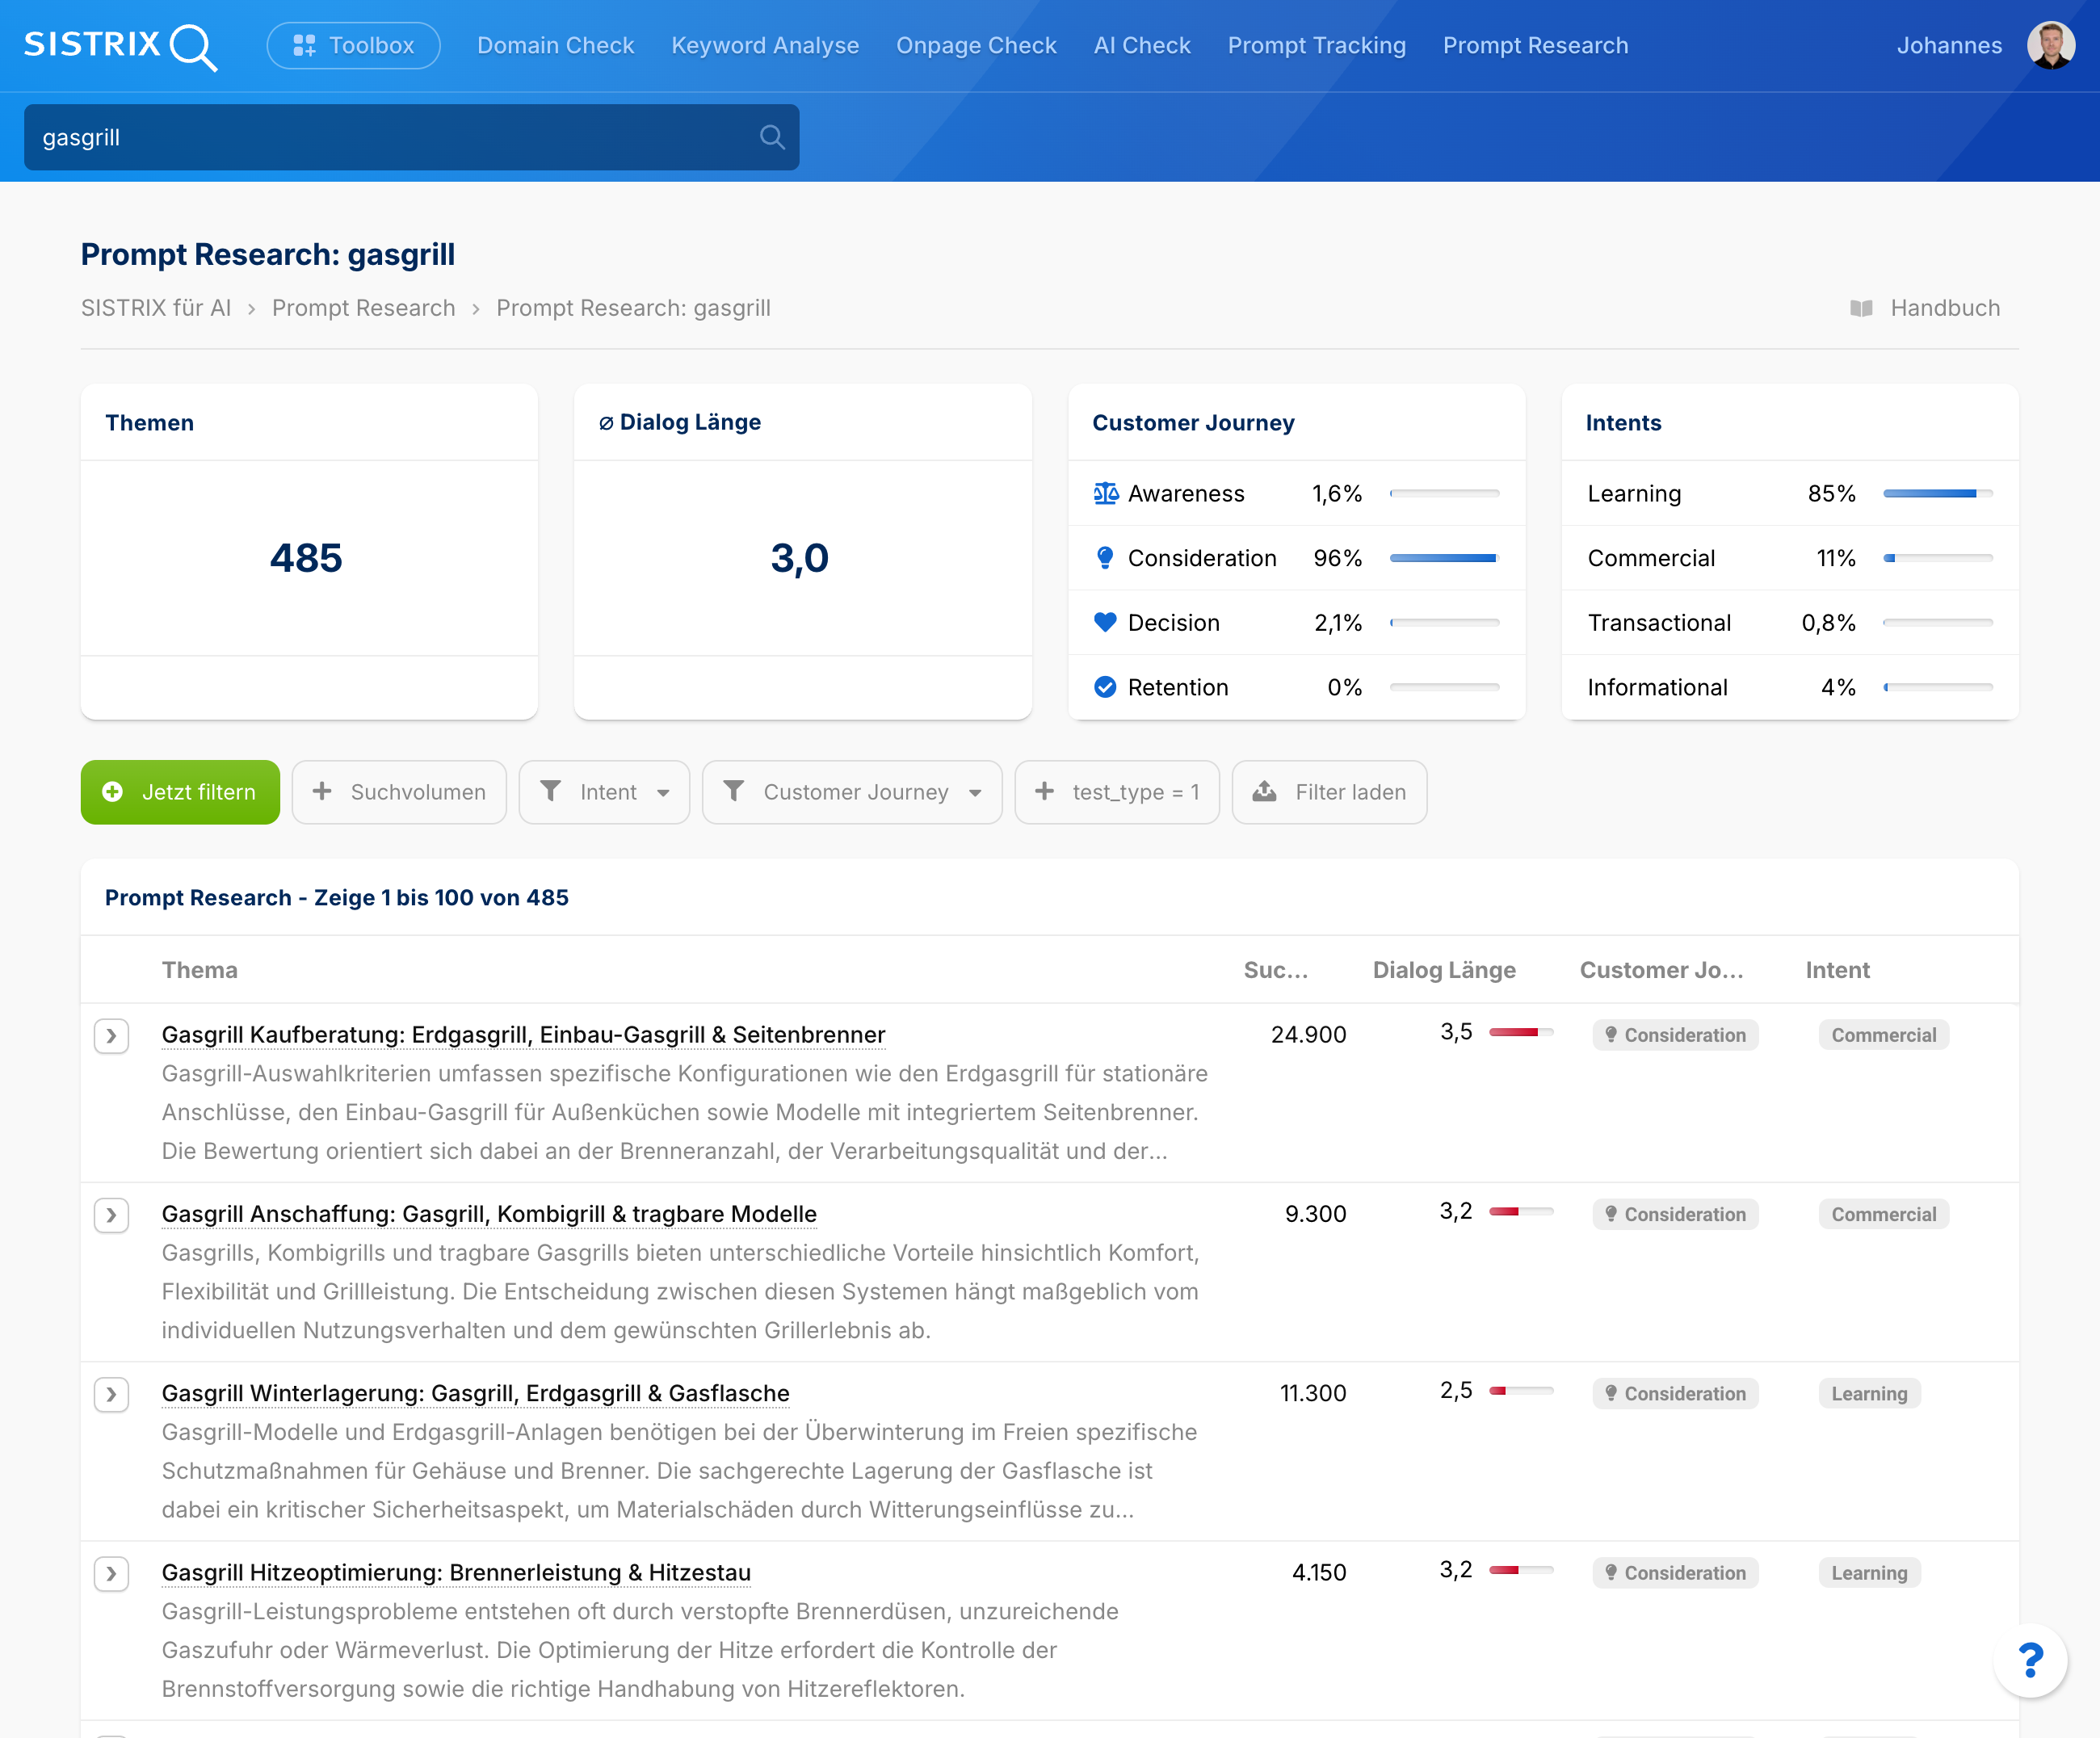The width and height of the screenshot is (2100, 1738).
Task: Expand the Gasgrill Hitzeoptimierung row
Action: [x=111, y=1573]
